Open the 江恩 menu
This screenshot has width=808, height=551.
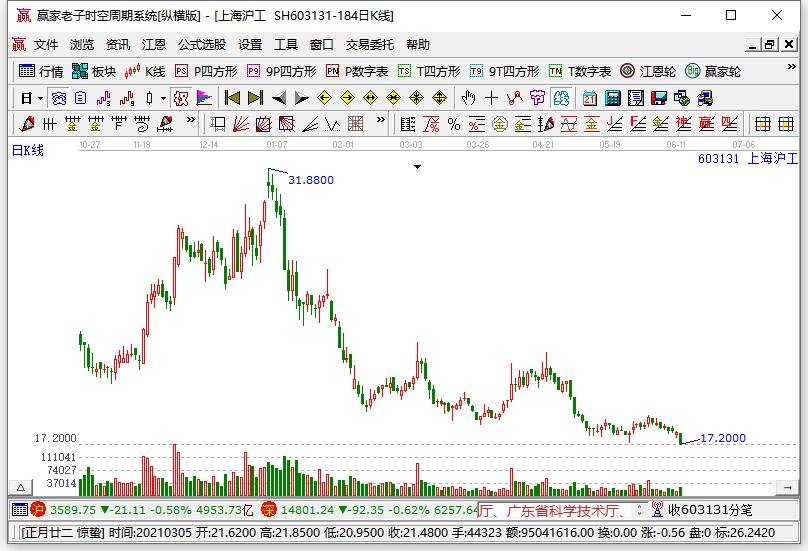click(154, 45)
